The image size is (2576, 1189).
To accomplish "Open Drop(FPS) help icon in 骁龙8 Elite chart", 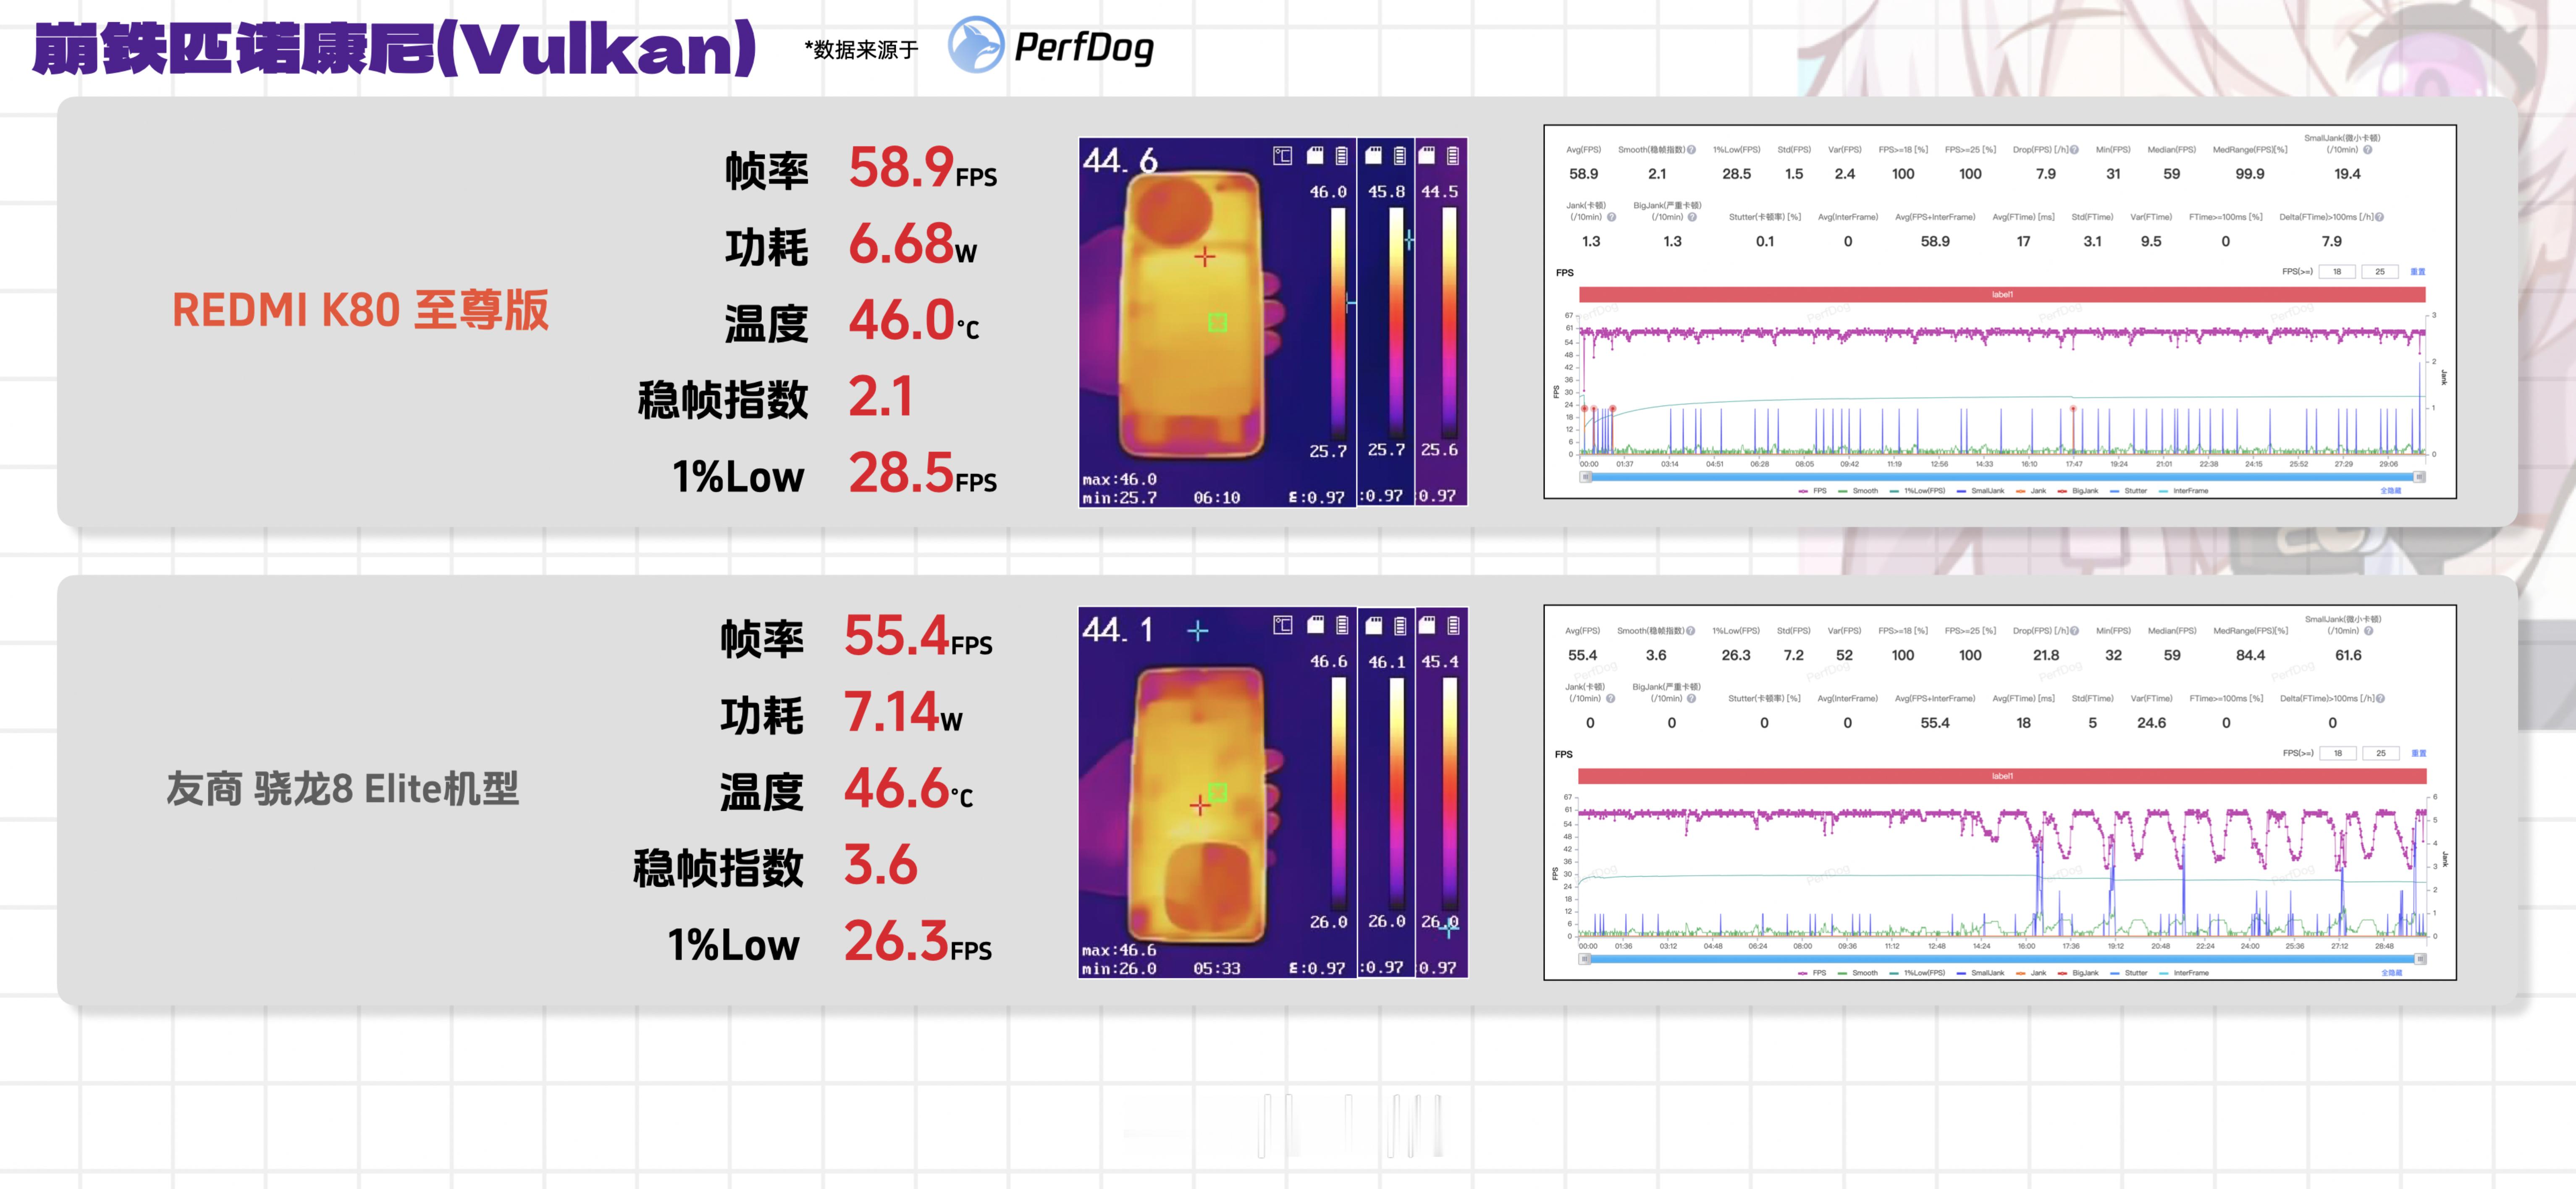I will 2074,631.
